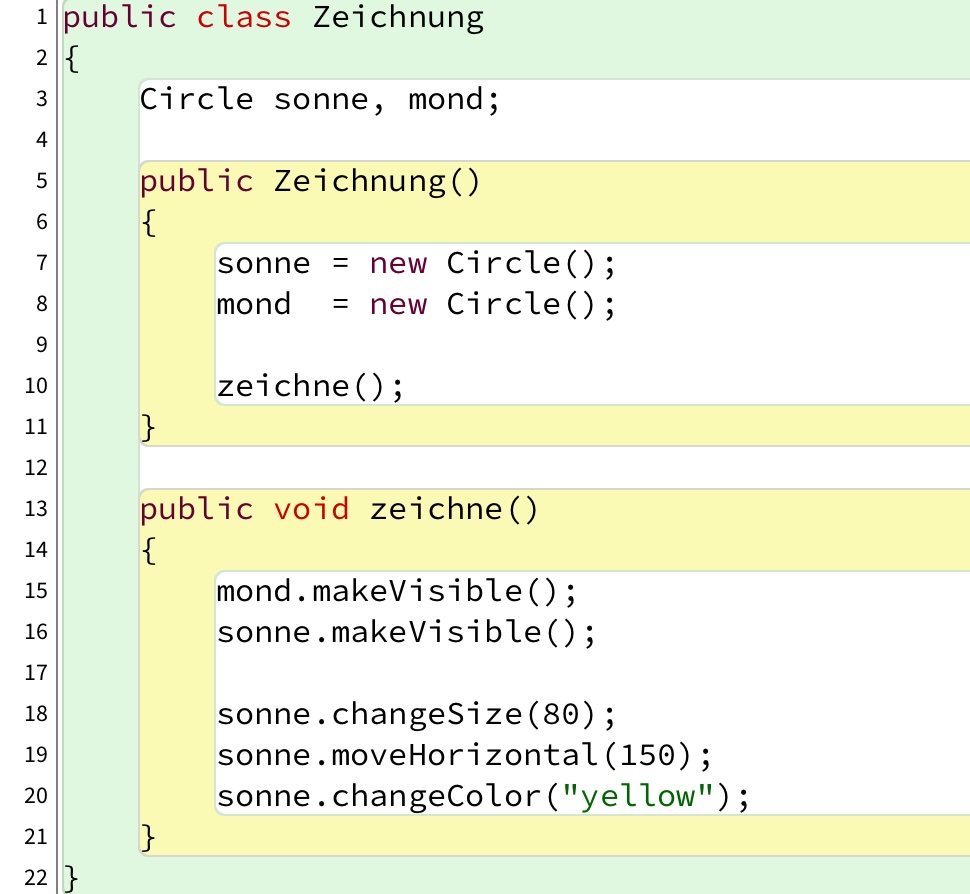Click the Circle type in field declaration
Image resolution: width=970 pixels, height=894 pixels.
(196, 100)
